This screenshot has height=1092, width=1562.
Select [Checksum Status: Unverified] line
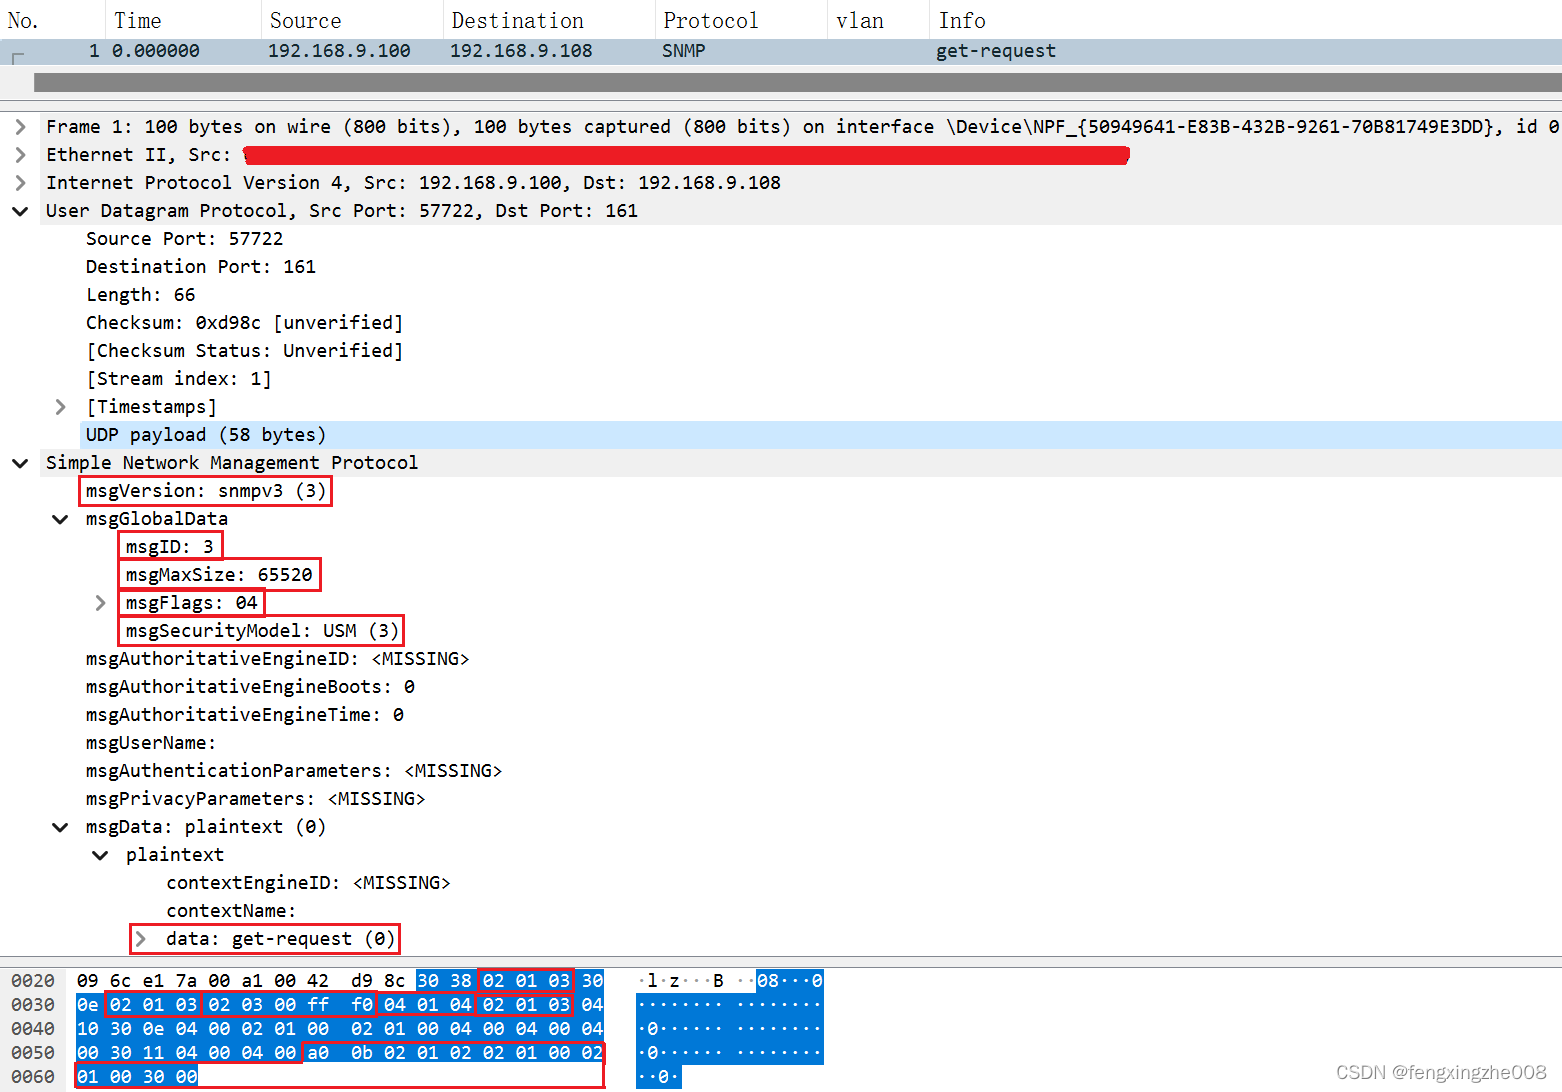[x=244, y=351]
